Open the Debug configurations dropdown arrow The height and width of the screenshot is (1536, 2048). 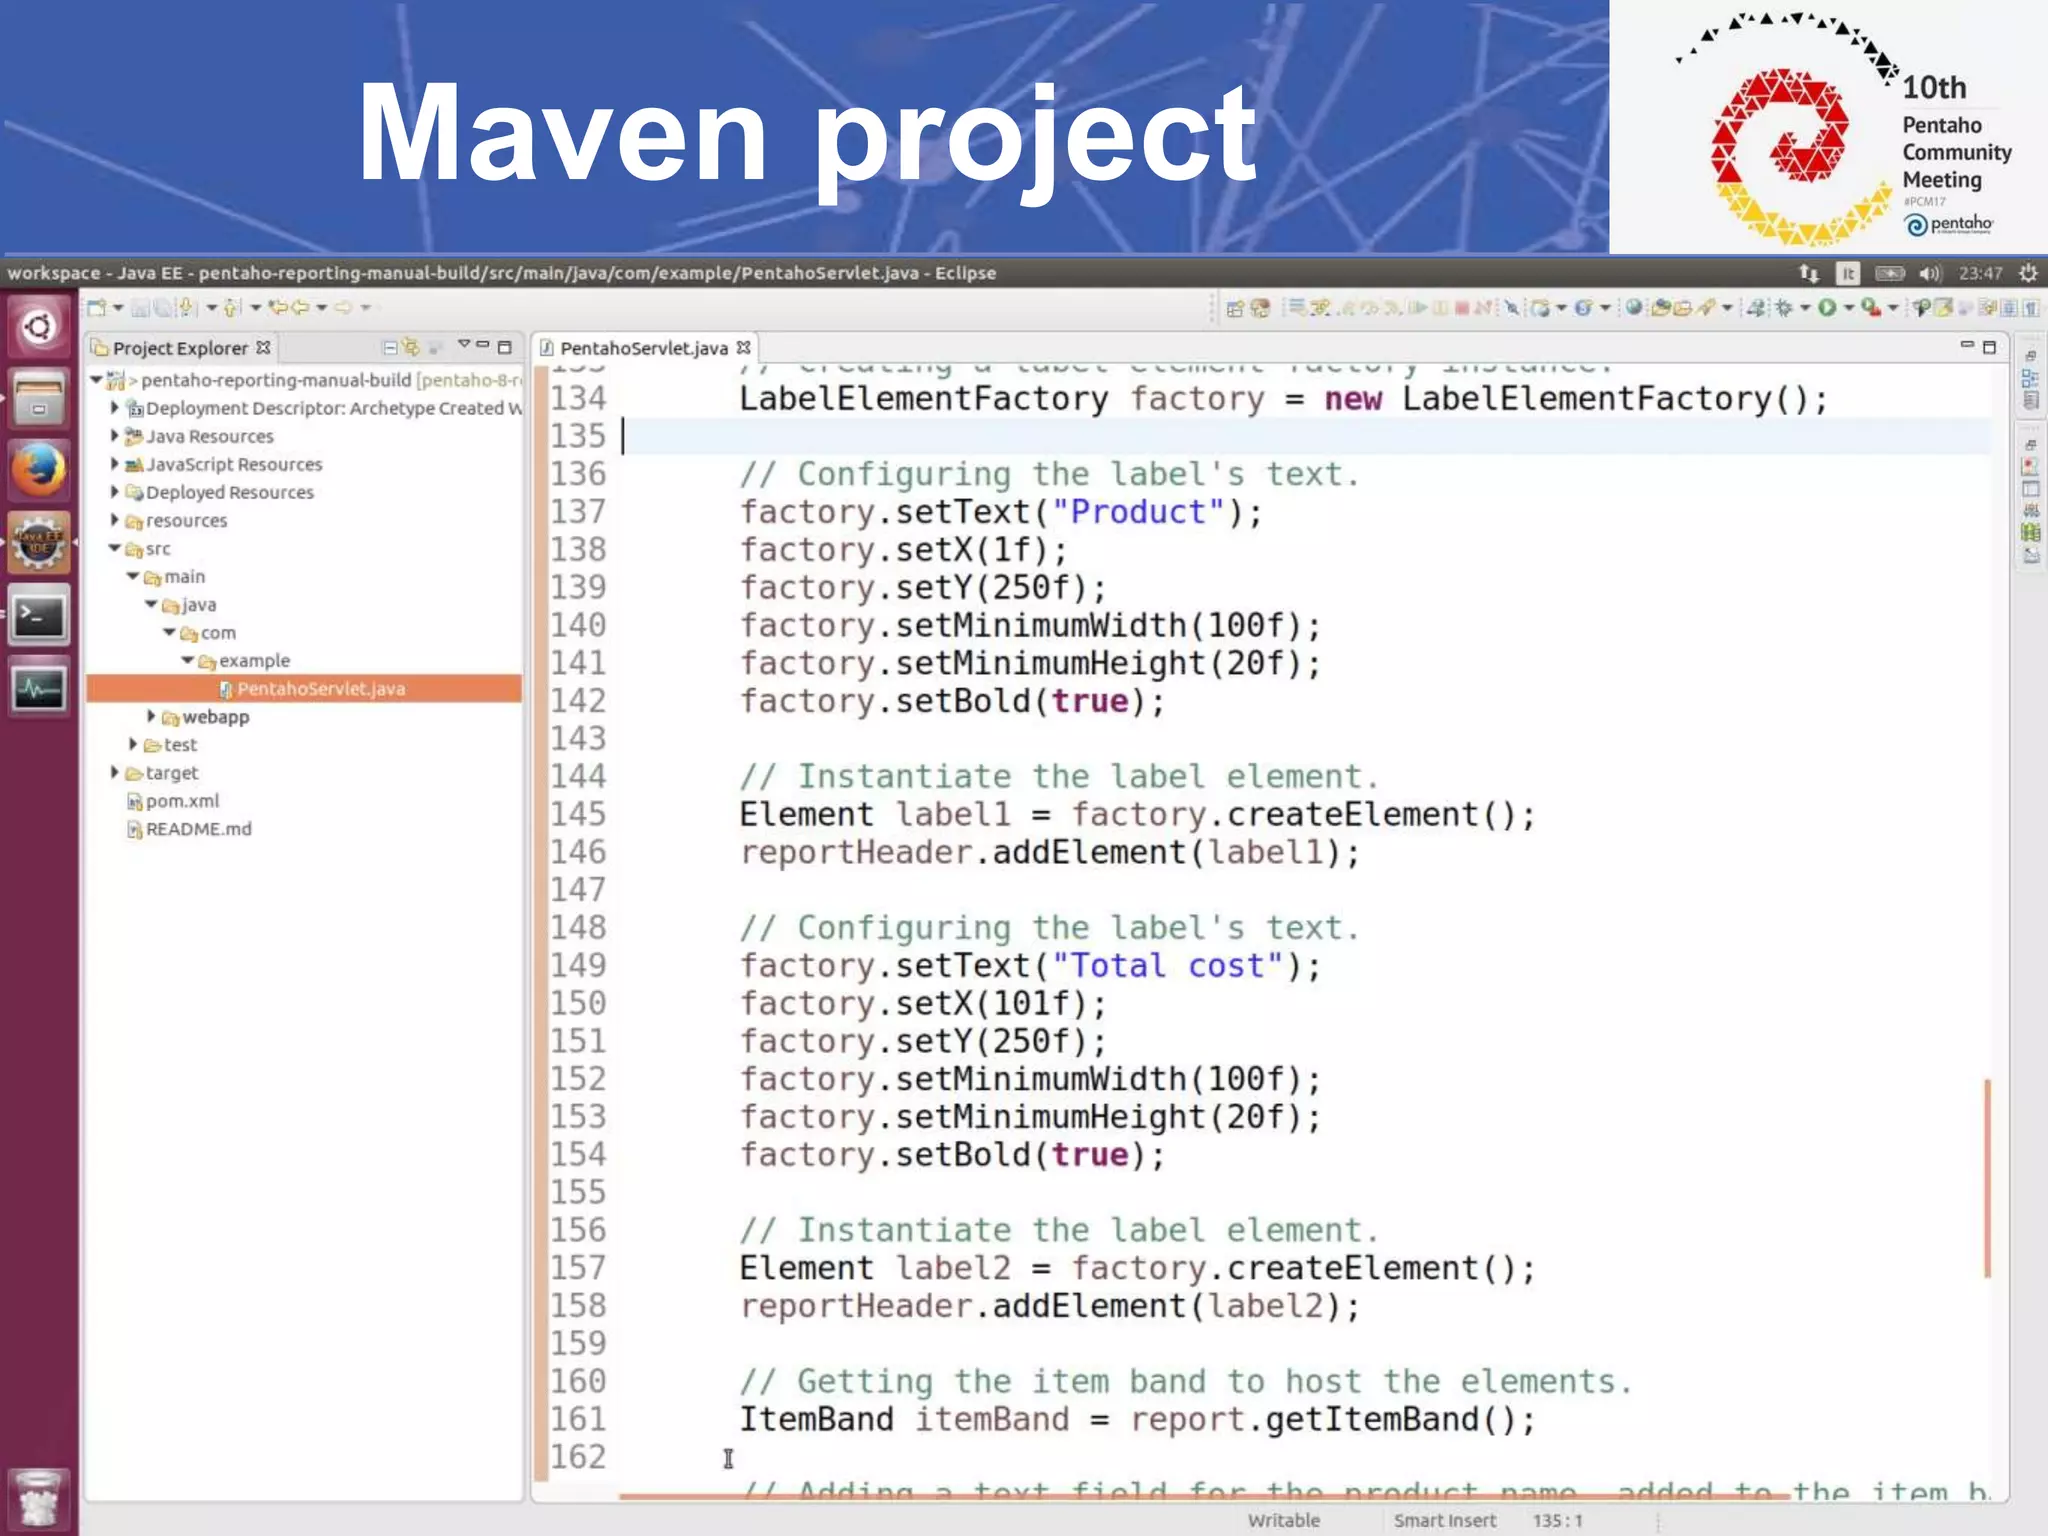(x=1805, y=308)
